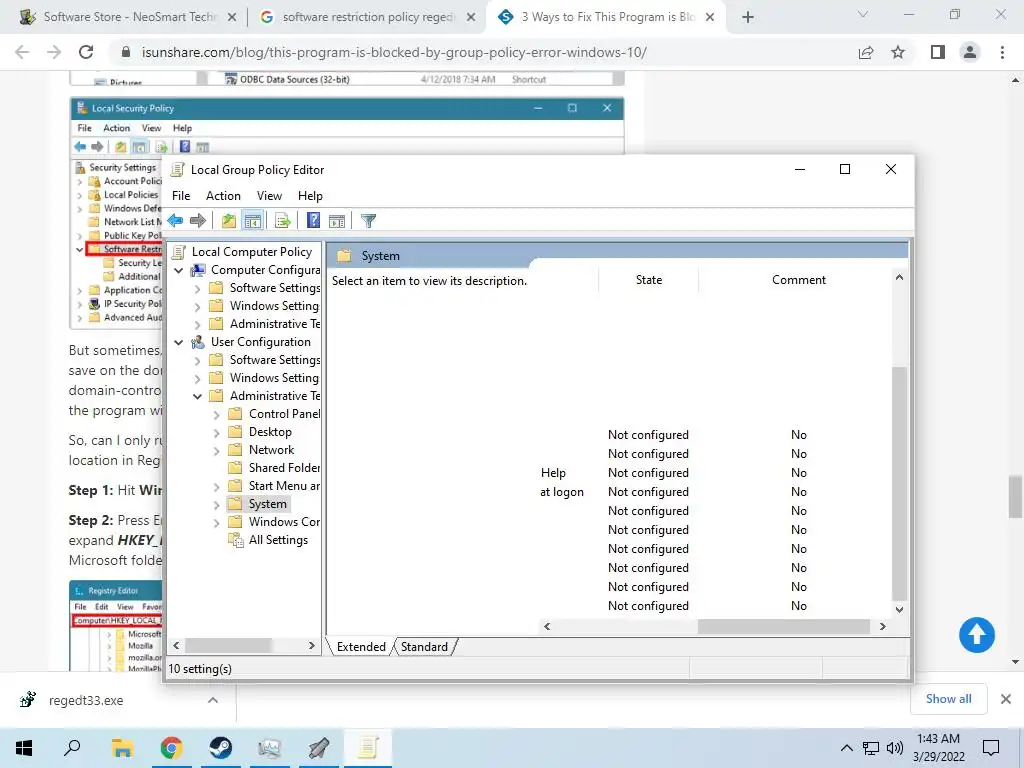Open the regedt33.exe downloaded file

85,700
